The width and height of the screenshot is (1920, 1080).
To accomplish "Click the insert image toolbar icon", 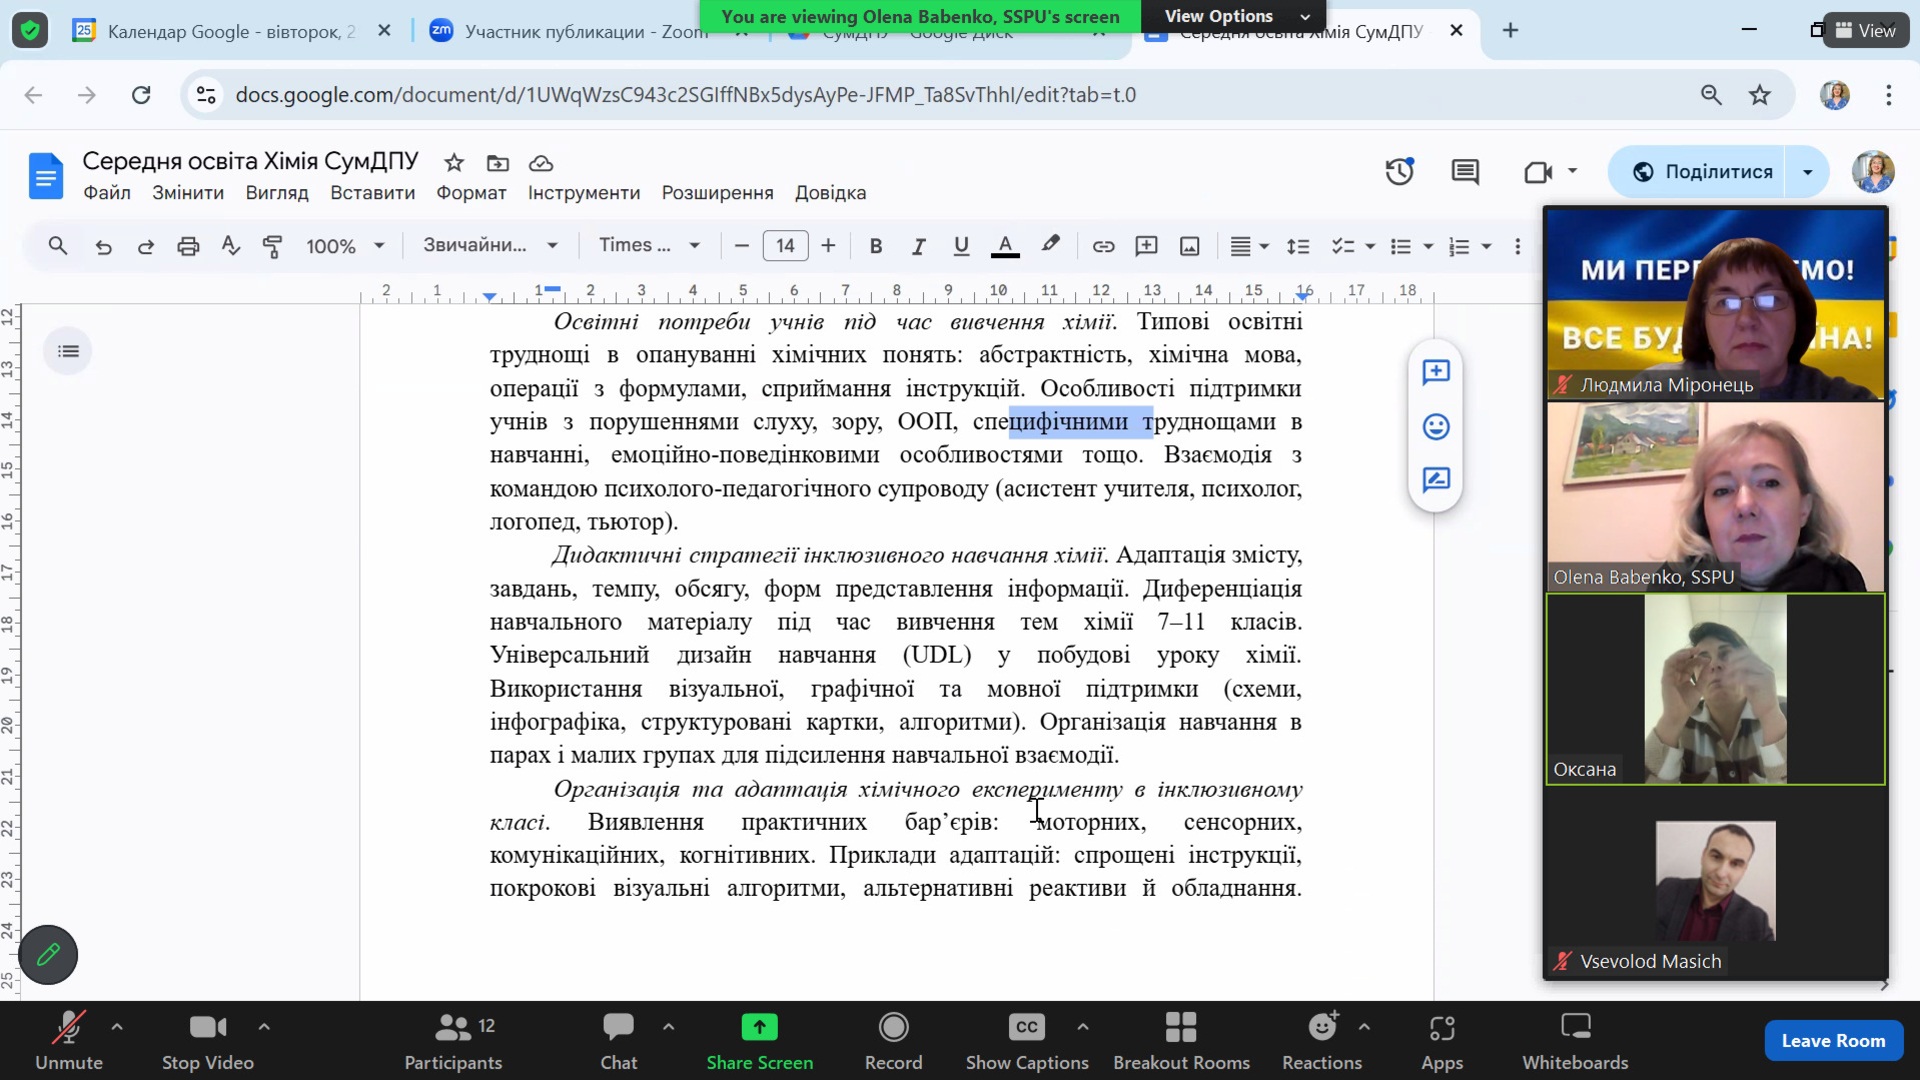I will [x=1189, y=246].
